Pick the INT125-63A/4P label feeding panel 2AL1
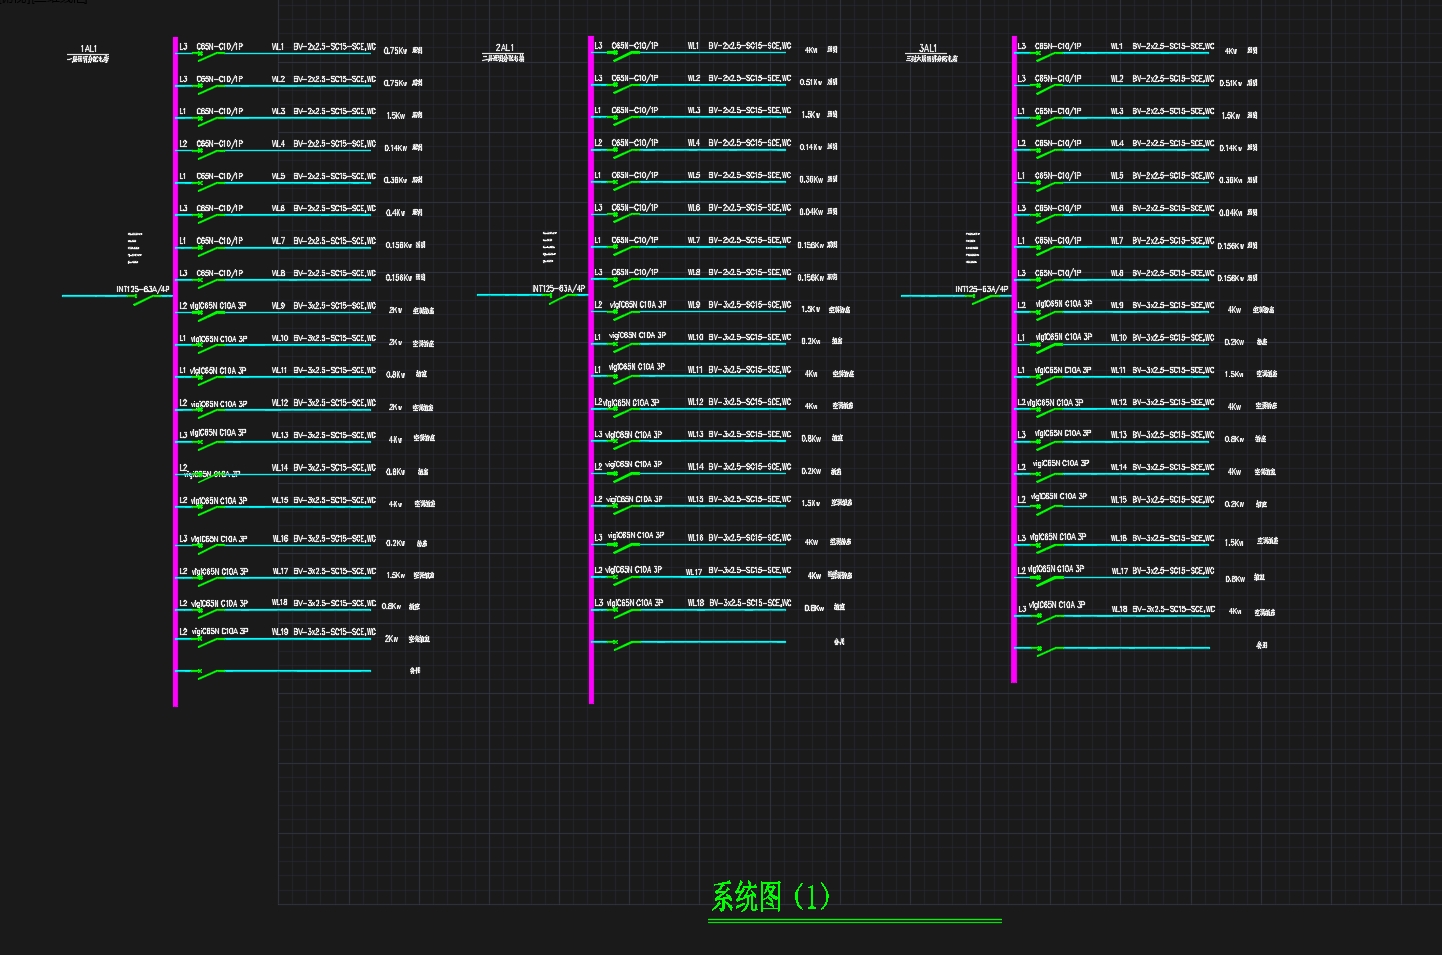 (558, 289)
